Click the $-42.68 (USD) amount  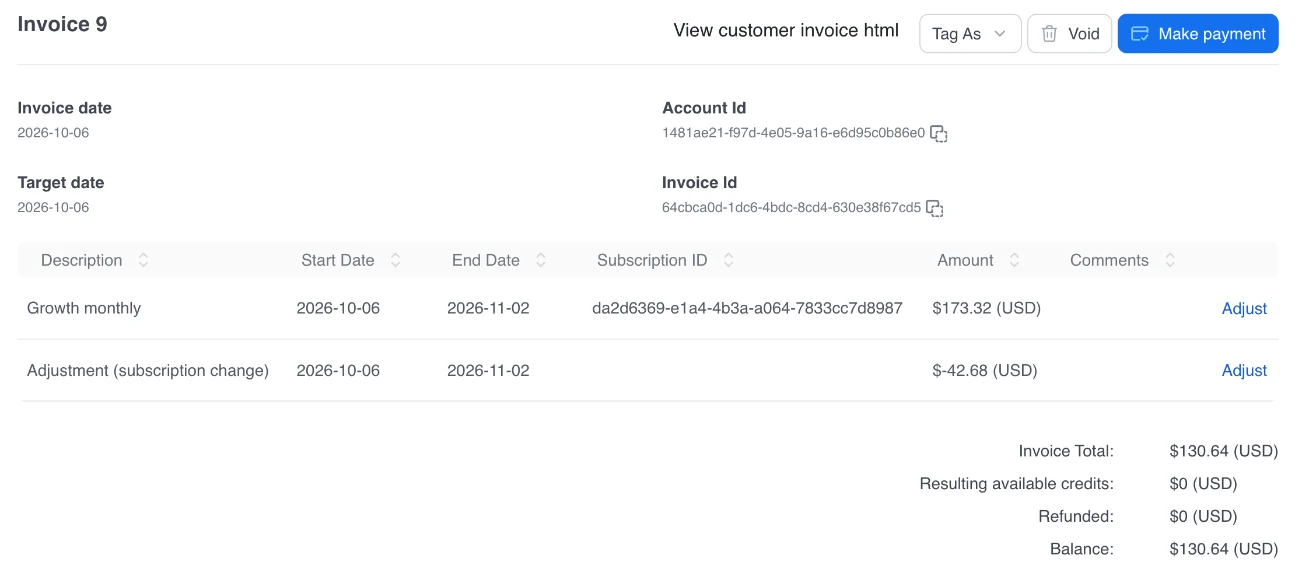(x=984, y=370)
